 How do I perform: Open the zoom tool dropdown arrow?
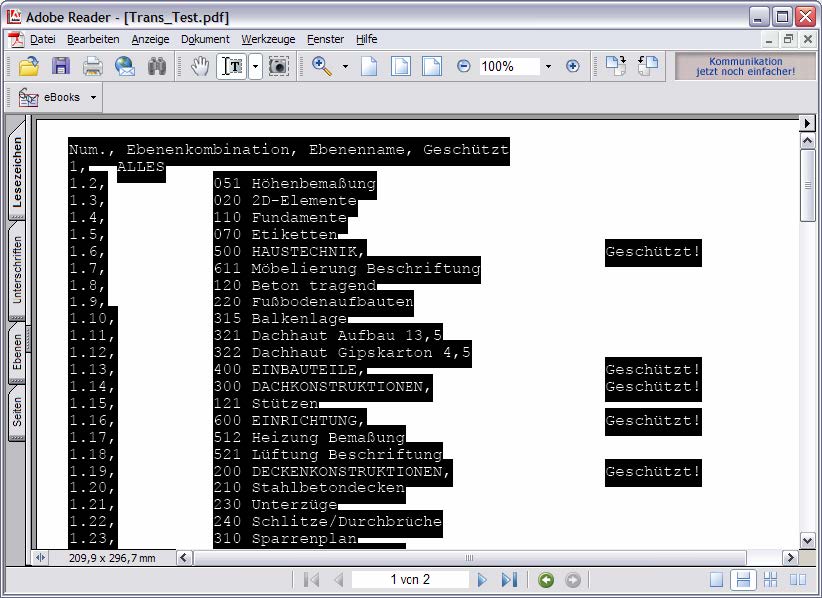[345, 67]
